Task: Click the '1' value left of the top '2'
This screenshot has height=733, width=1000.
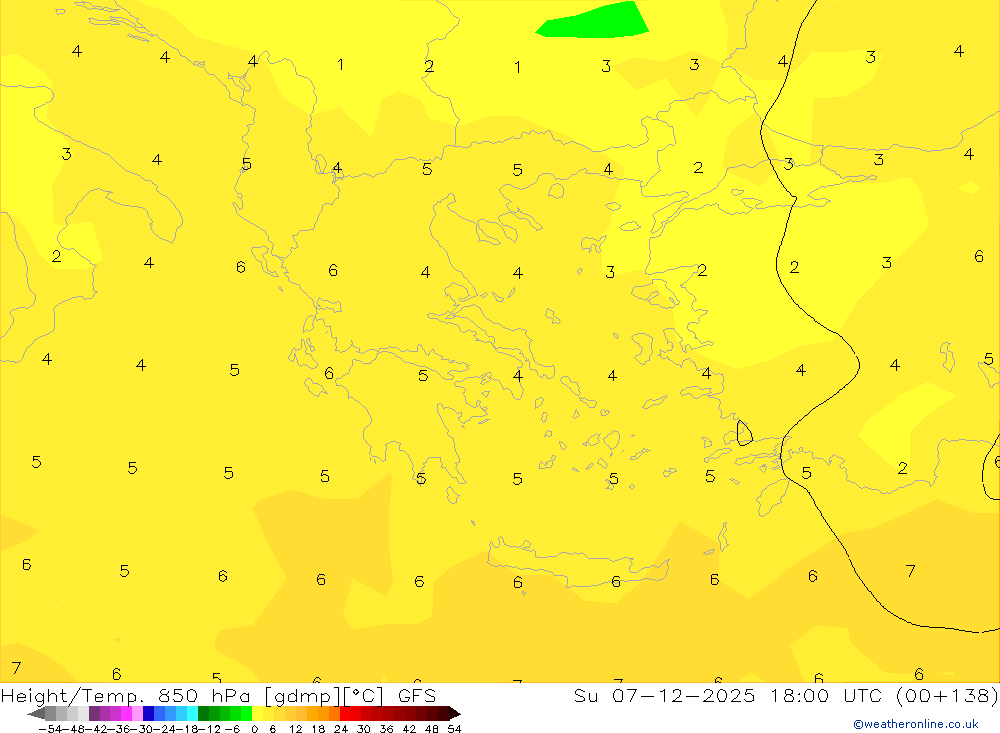Action: pos(341,64)
